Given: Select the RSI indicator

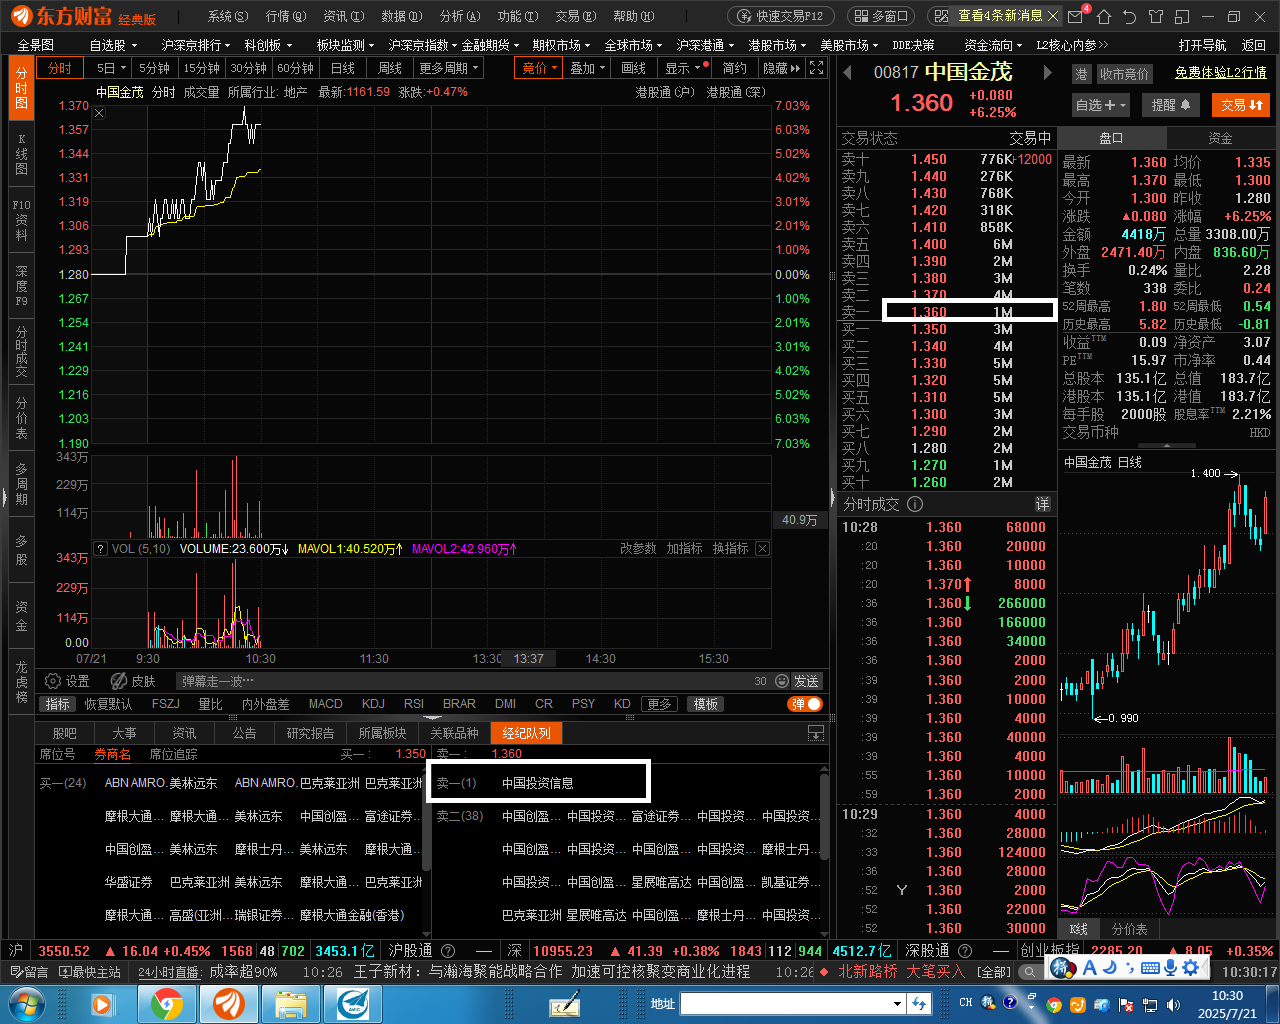Looking at the screenshot, I should pos(414,704).
